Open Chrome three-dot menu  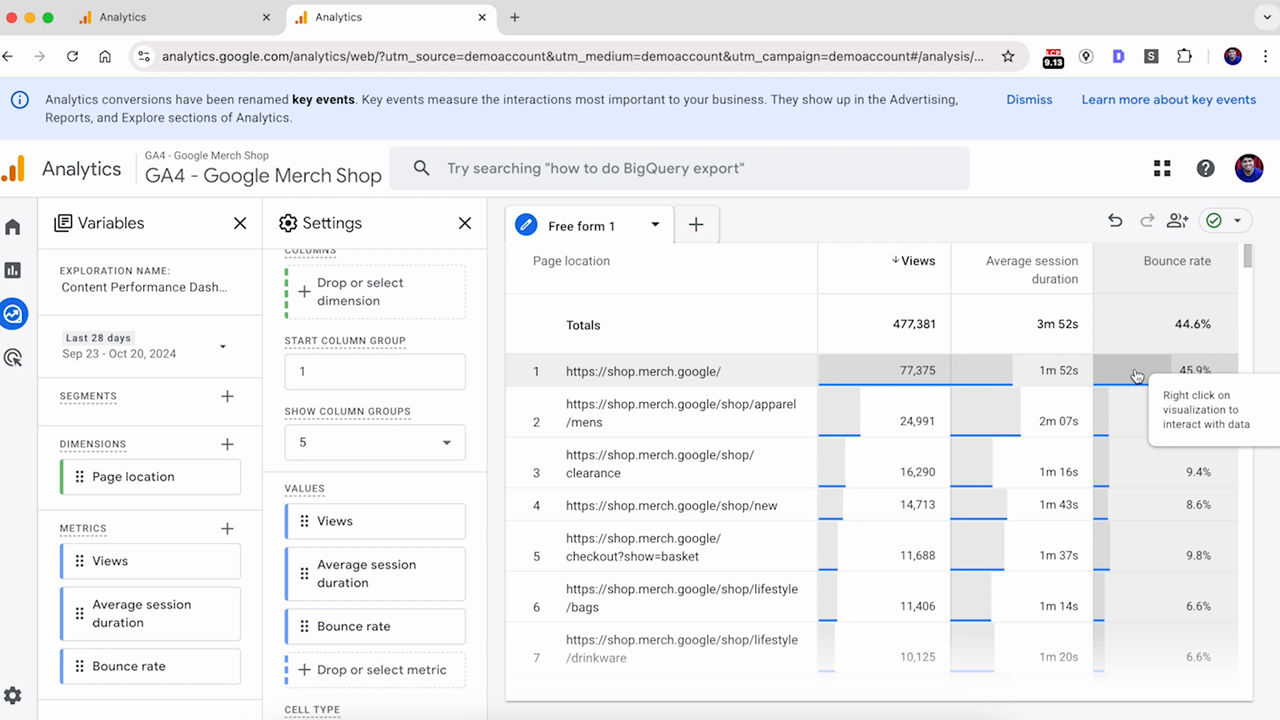pyautogui.click(x=1265, y=57)
